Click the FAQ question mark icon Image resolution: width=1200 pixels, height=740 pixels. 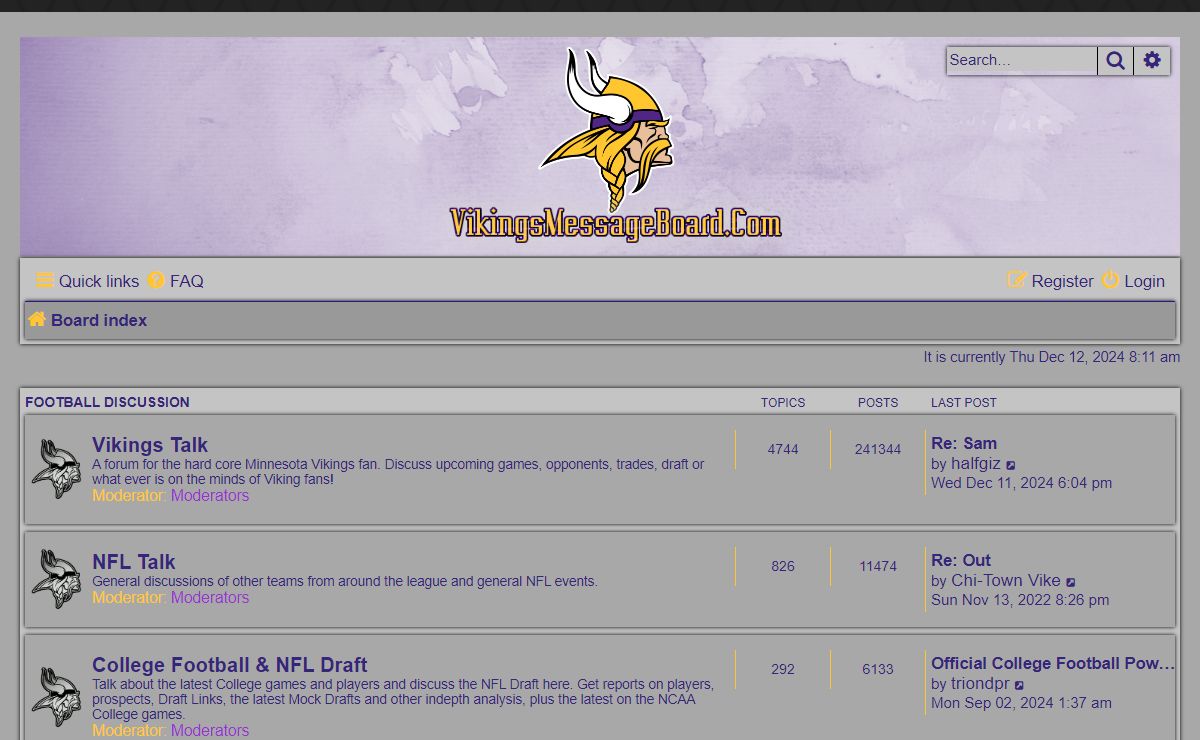tap(156, 281)
